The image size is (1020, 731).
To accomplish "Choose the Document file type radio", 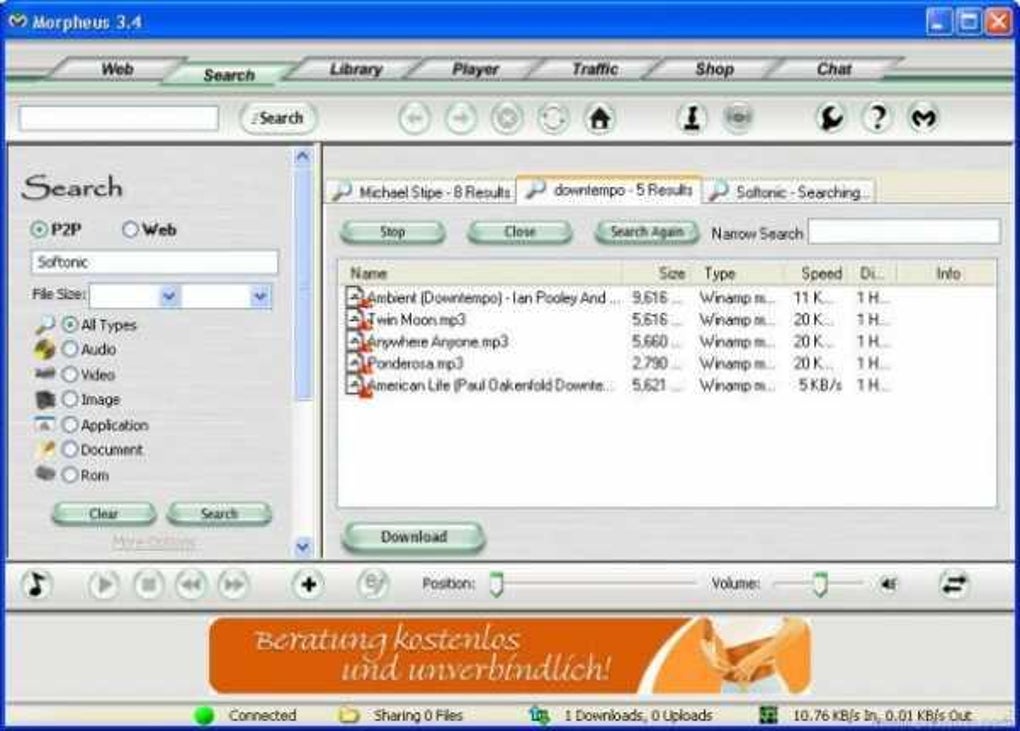I will (70, 449).
